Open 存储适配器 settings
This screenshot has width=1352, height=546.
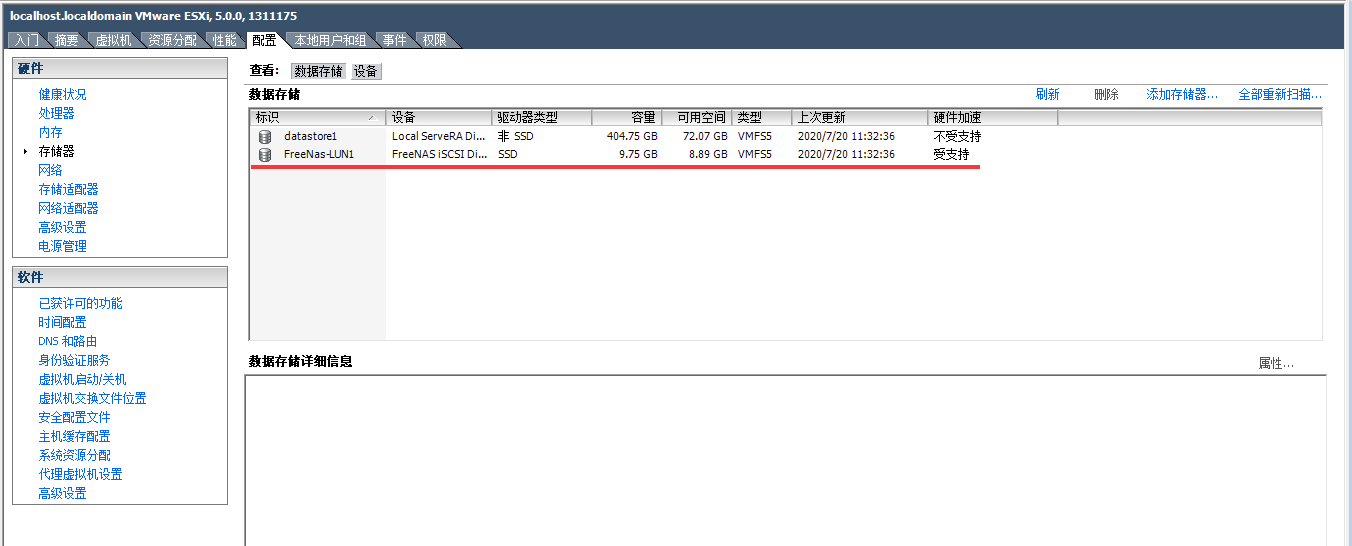[68, 189]
